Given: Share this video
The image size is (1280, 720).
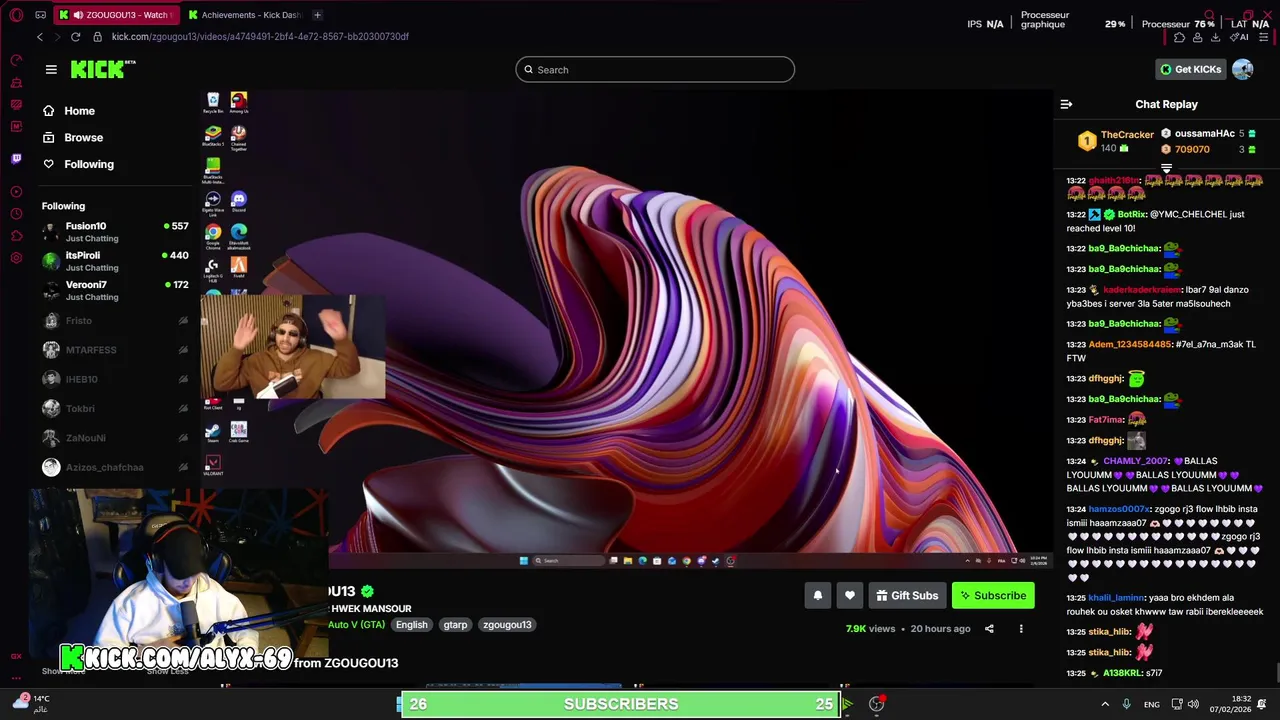Looking at the screenshot, I should (x=989, y=629).
